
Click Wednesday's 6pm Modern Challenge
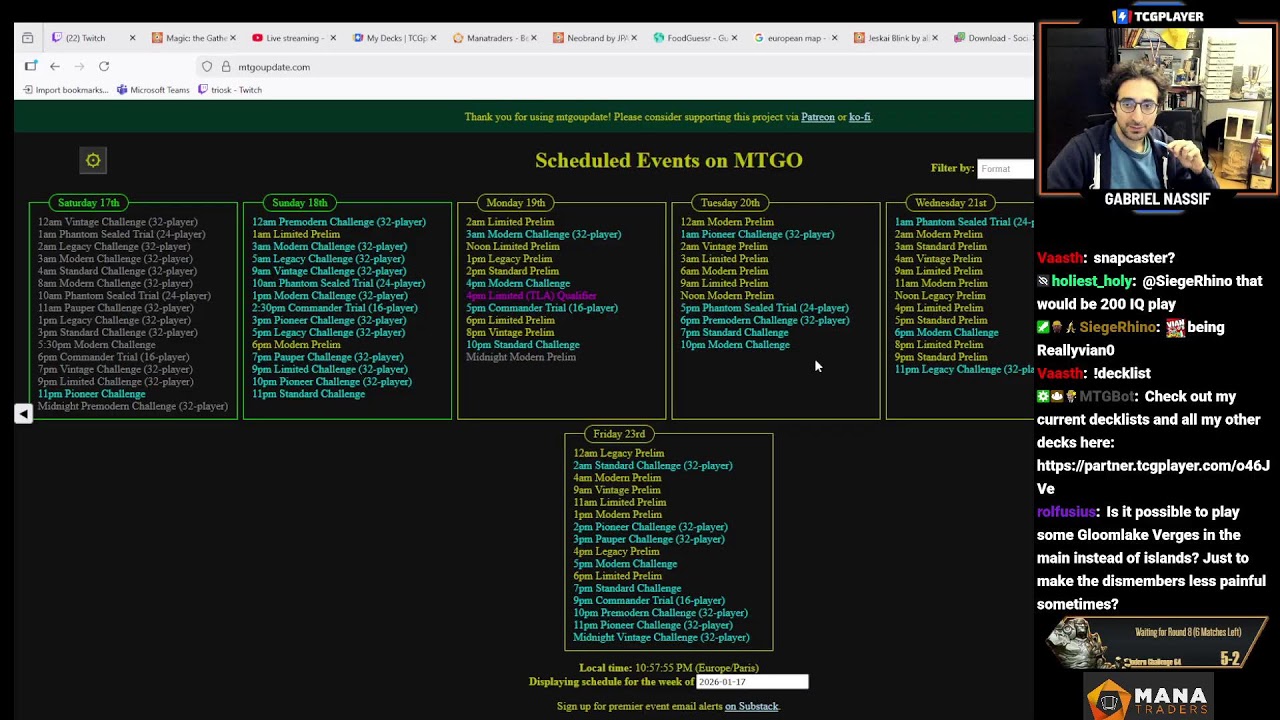point(946,333)
